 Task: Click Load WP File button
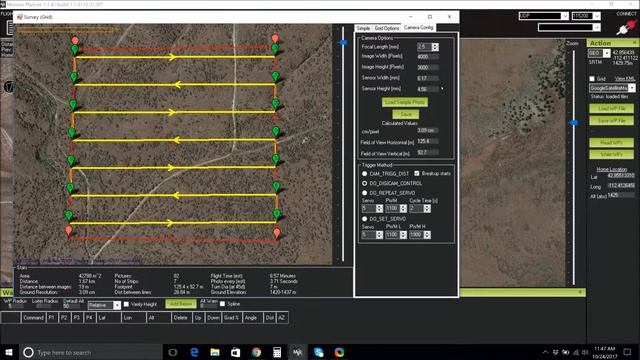[x=611, y=108]
